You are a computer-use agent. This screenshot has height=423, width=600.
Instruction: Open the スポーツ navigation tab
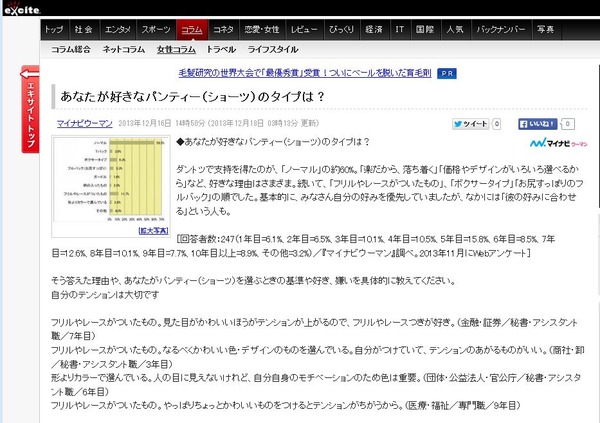[156, 29]
